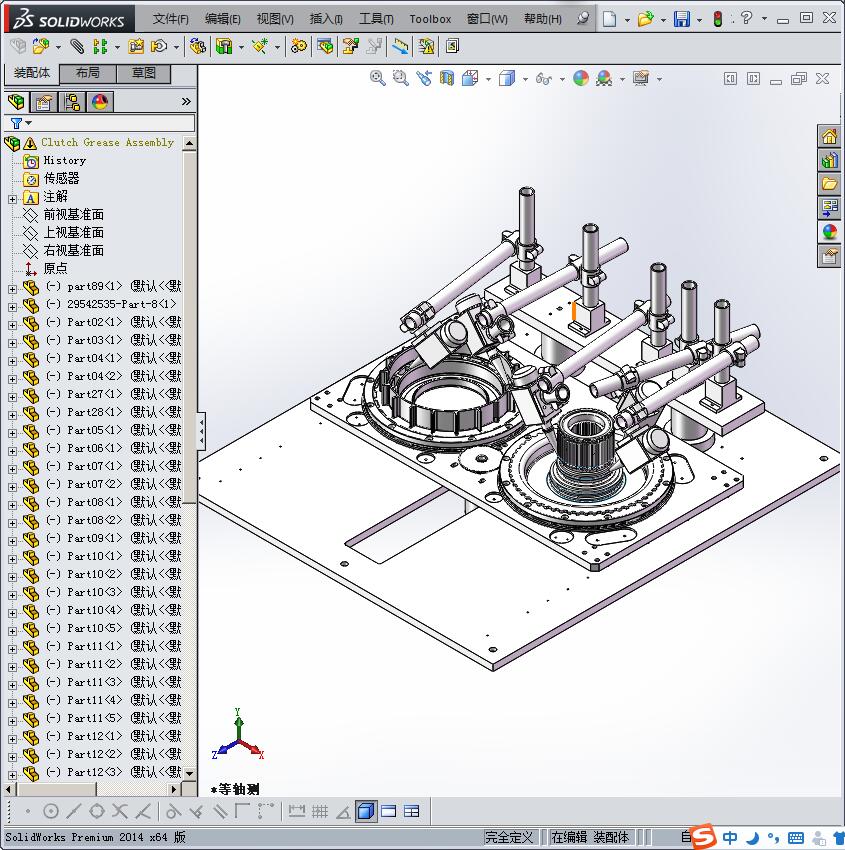This screenshot has height=850, width=845.
Task: Toggle the shaded-with-edges view button in bottom toolbar
Action: click(x=366, y=811)
